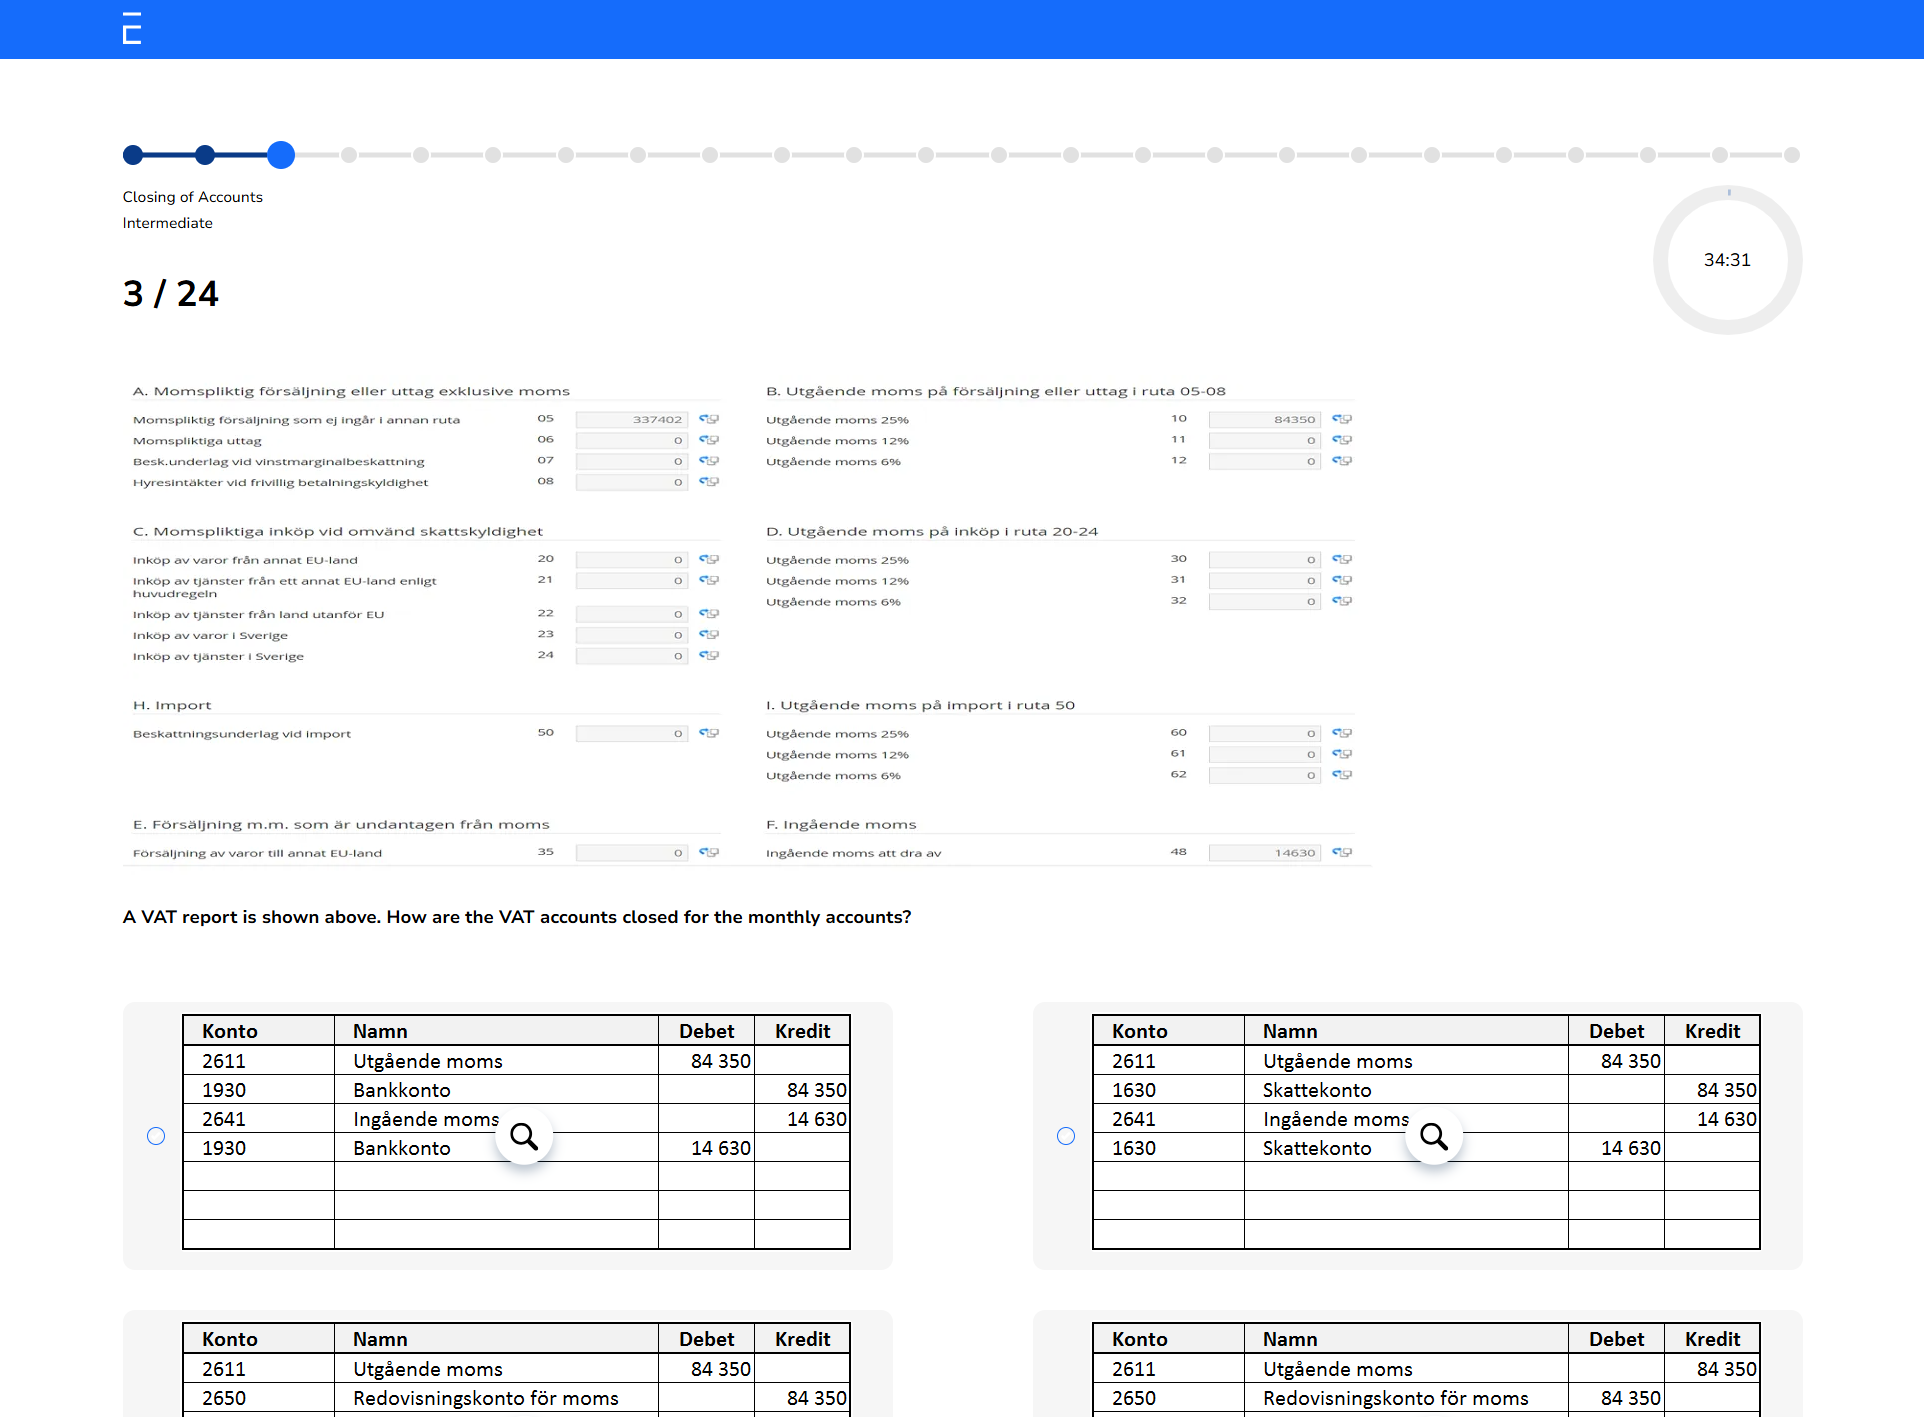Screen dimensions: 1924x1417
Task: Zoom magnifier on Skattekonto answer table
Action: pyautogui.click(x=1434, y=1136)
